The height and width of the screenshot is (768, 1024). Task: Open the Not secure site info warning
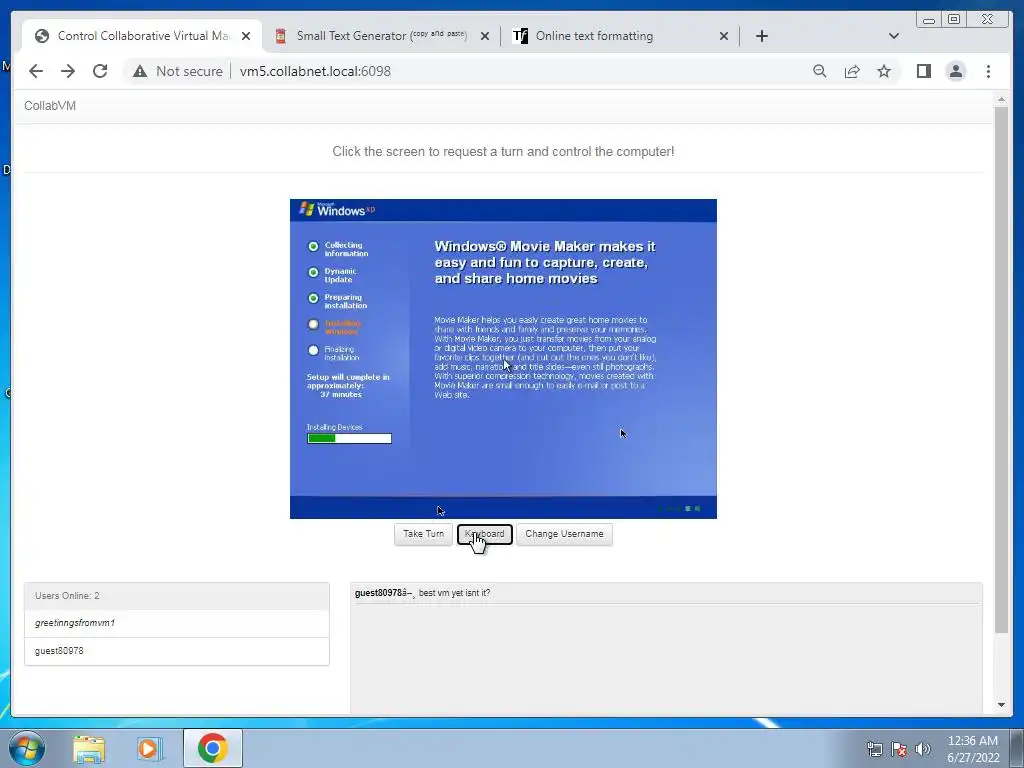(x=178, y=71)
